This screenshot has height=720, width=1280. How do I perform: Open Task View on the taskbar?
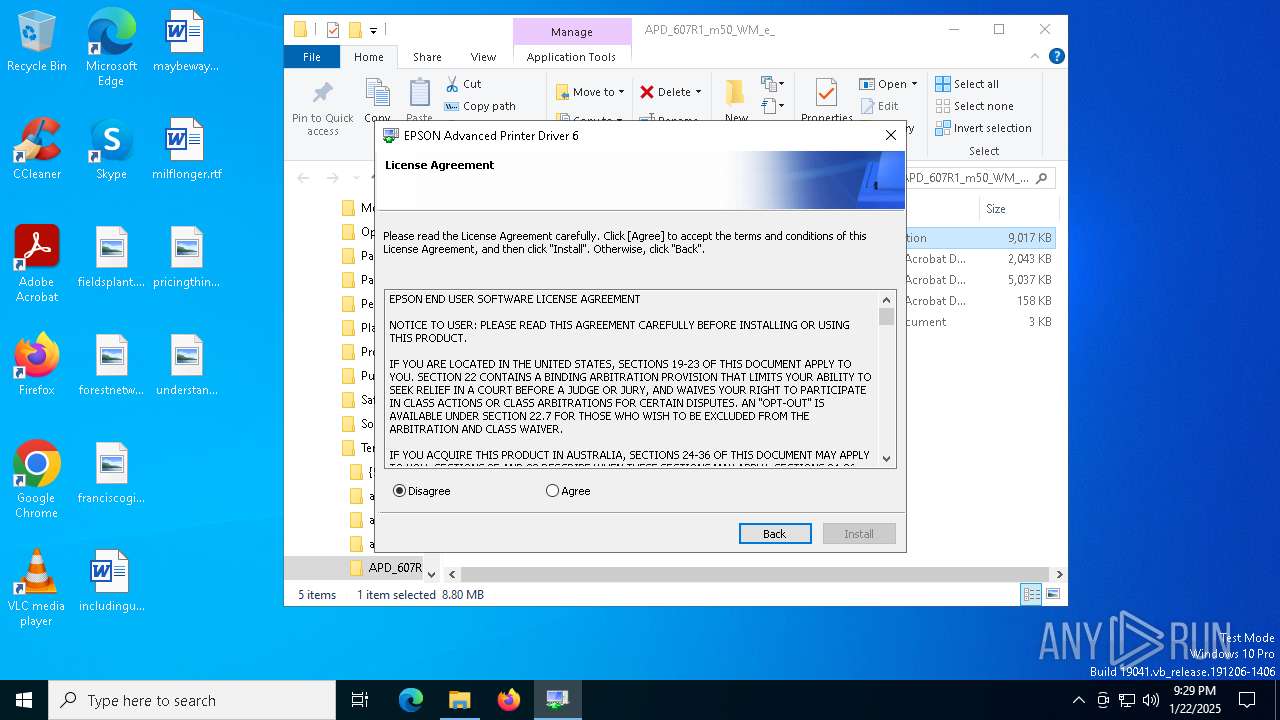tap(360, 700)
